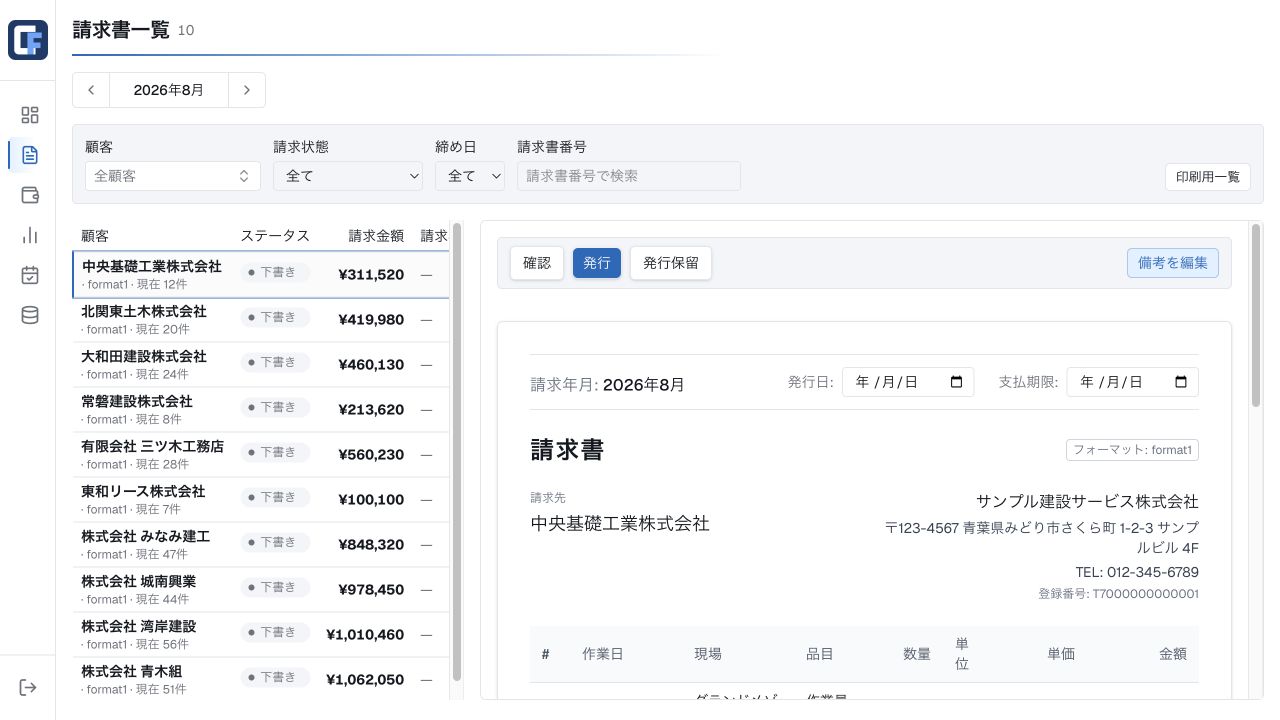Image resolution: width=1280 pixels, height=720 pixels.
Task: Select the 株式会社 みなみ建工 row
Action: tap(261, 545)
